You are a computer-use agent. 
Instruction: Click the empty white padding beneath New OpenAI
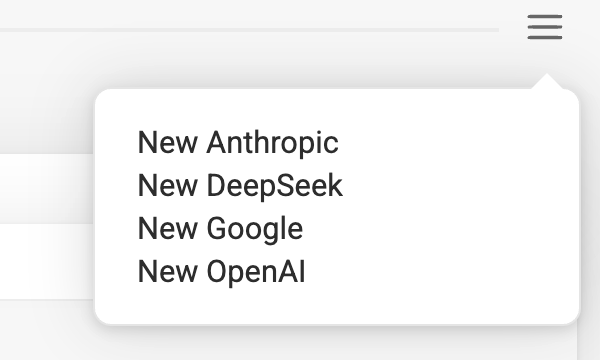click(x=337, y=305)
